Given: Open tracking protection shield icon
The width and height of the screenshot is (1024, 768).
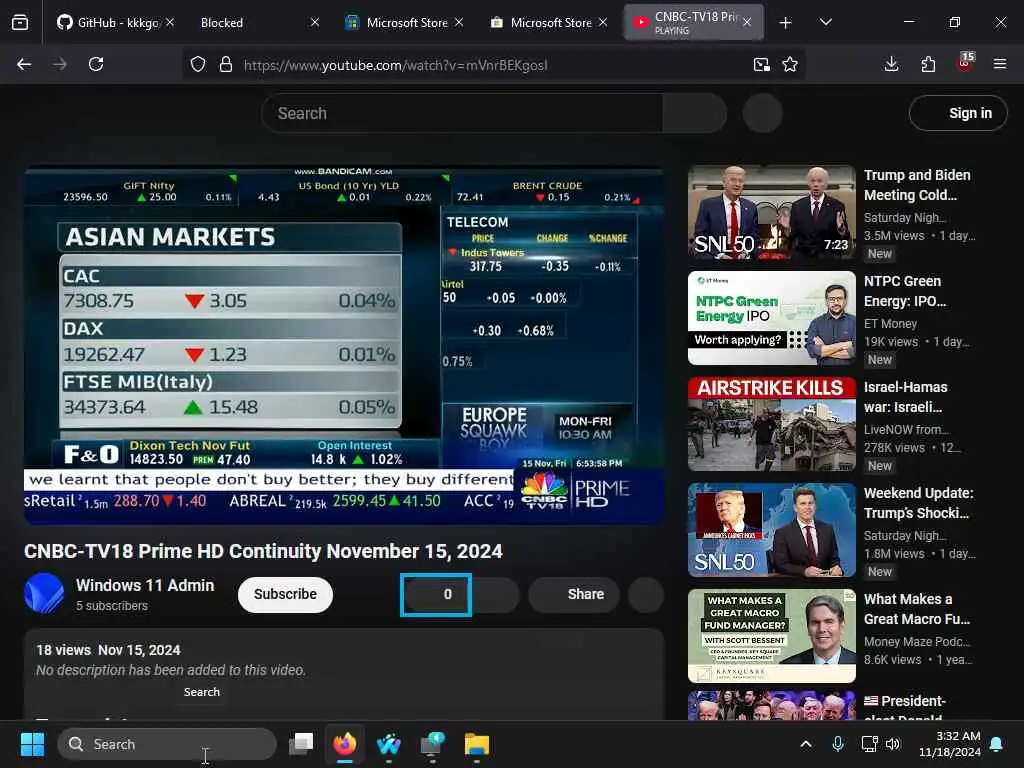Looking at the screenshot, I should click(198, 64).
